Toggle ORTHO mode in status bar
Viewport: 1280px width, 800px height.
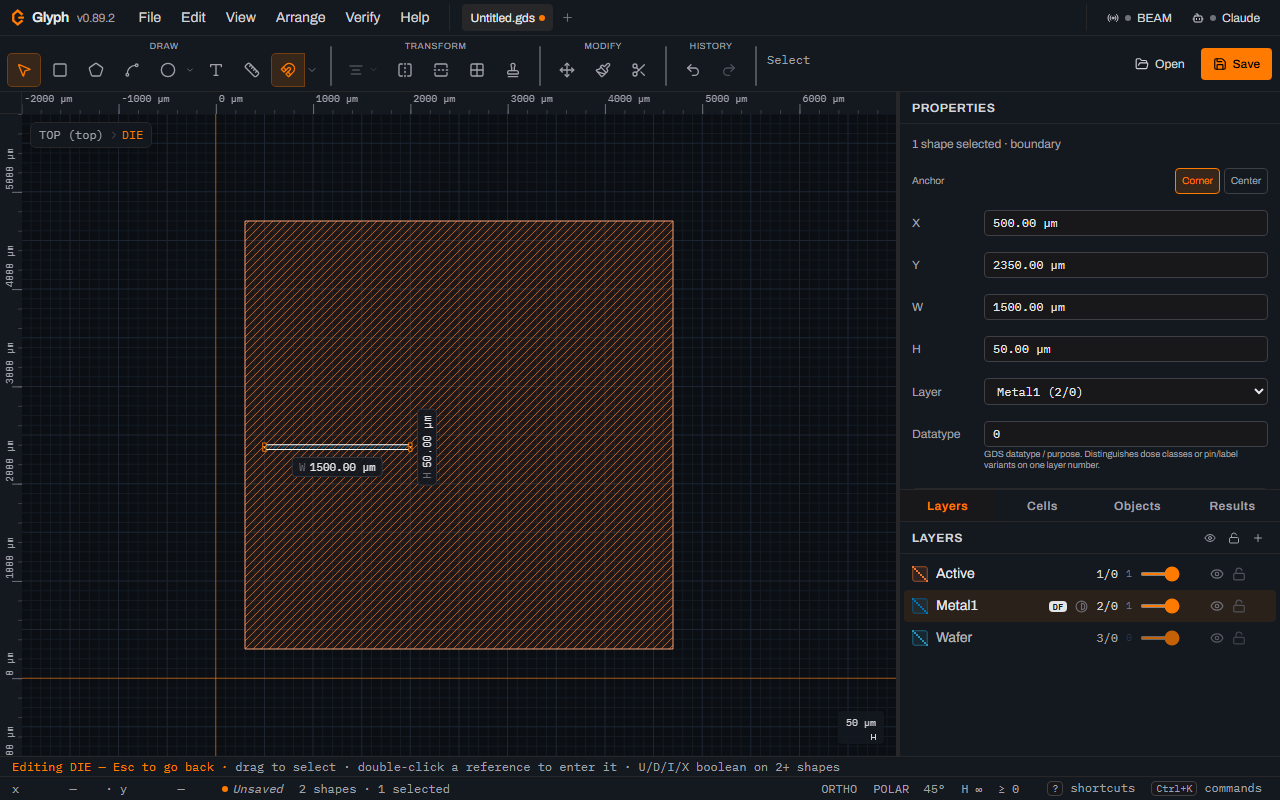tap(839, 789)
